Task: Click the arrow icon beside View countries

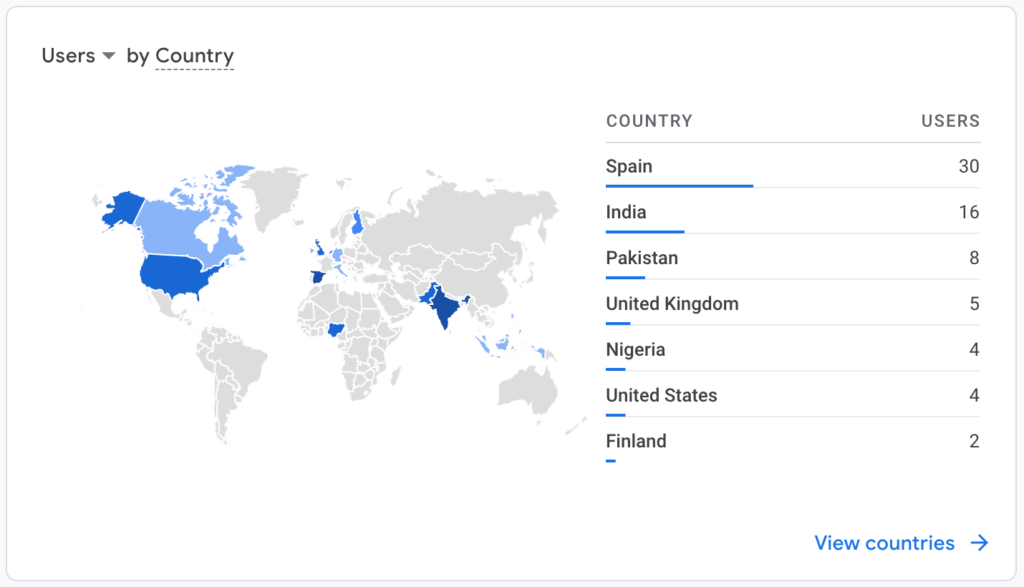Action: (x=979, y=543)
